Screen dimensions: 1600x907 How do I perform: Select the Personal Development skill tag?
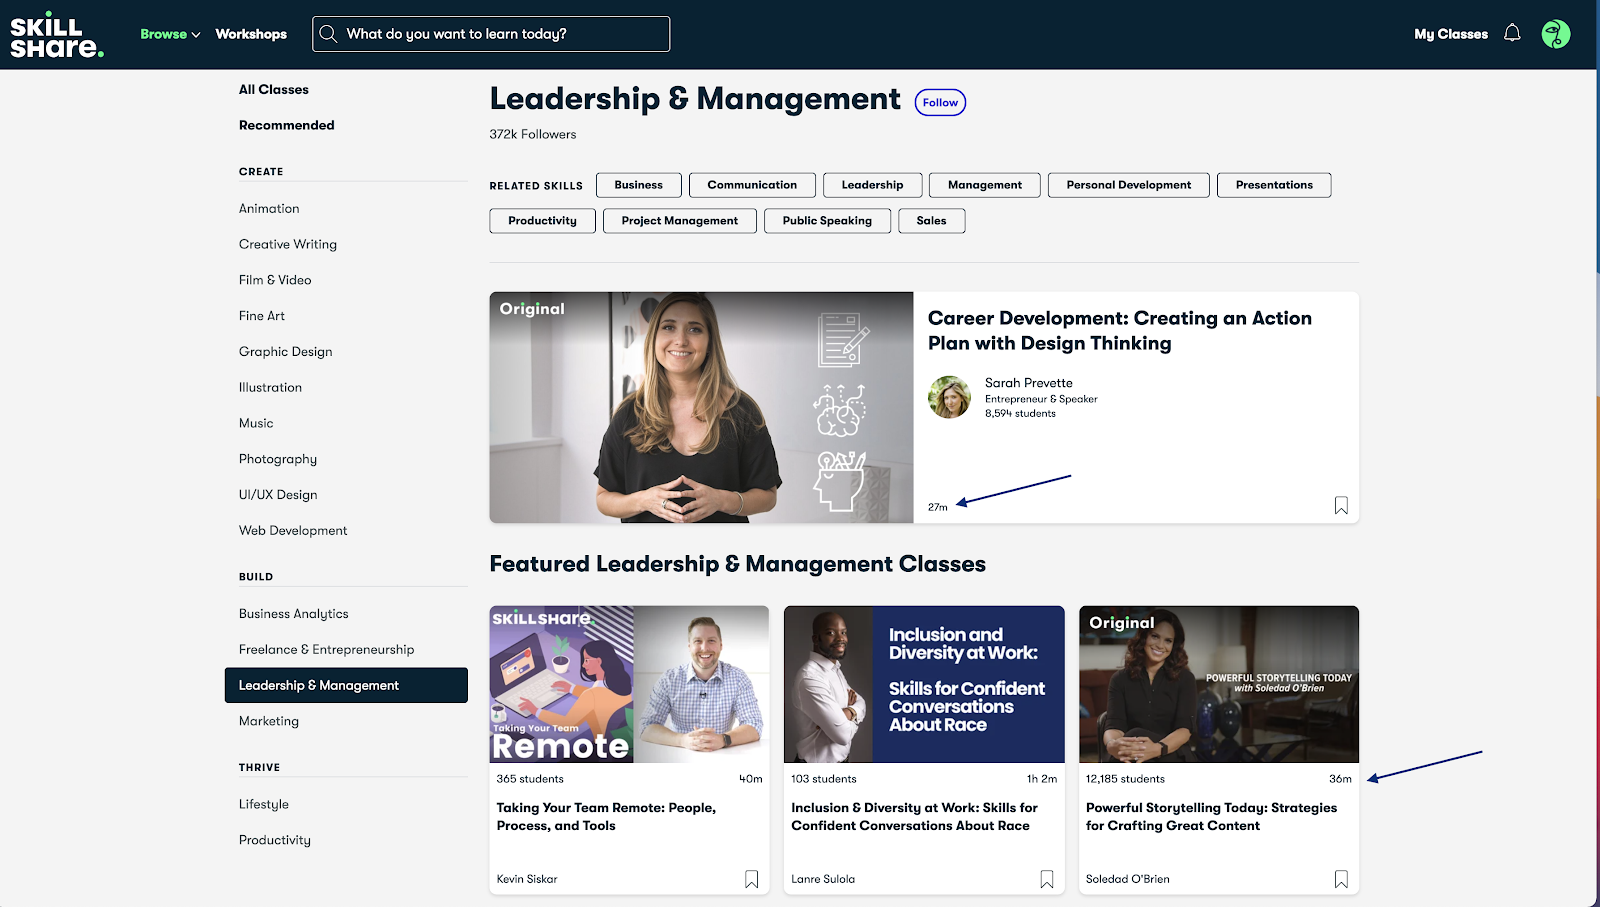tap(1129, 185)
